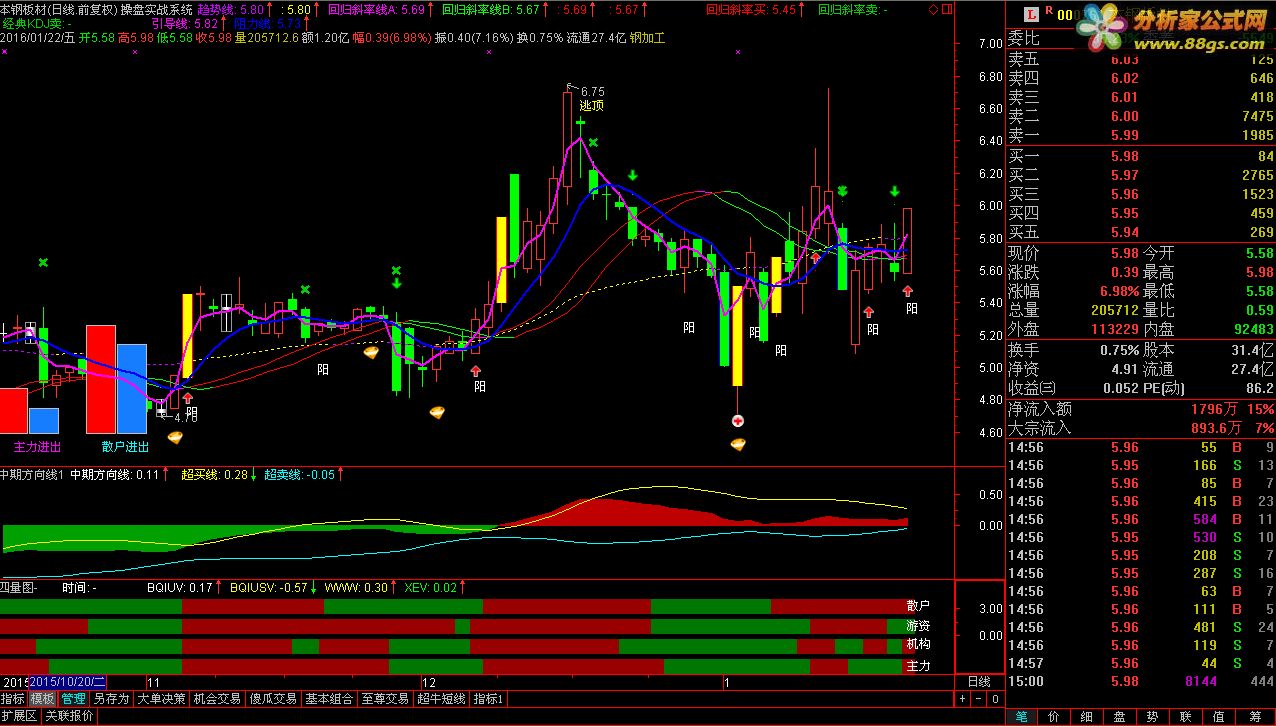Select the 值 tab in quote panel
This screenshot has width=1276, height=727.
point(1218,716)
